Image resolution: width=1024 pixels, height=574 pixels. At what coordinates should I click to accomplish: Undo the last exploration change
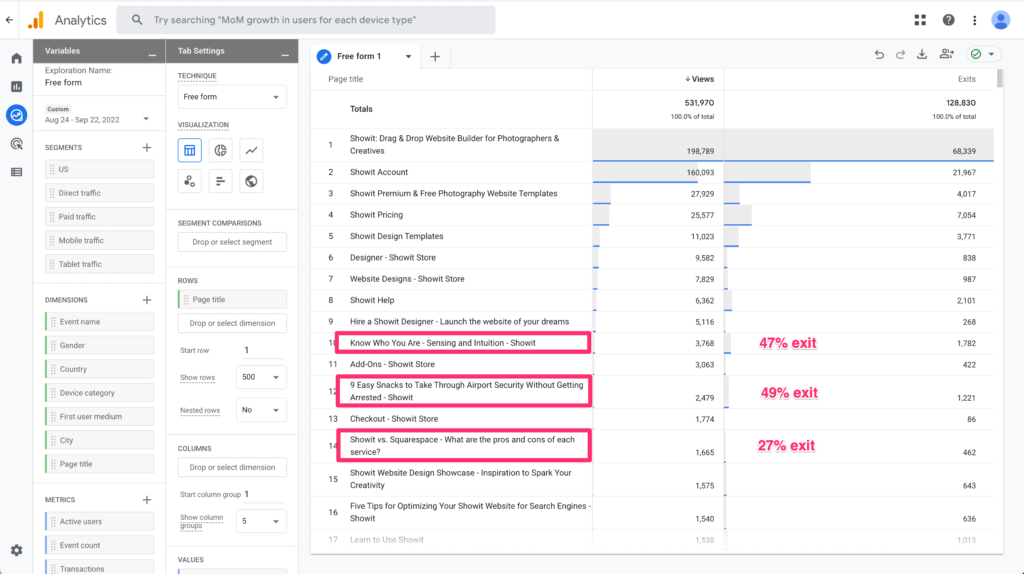[x=879, y=55]
